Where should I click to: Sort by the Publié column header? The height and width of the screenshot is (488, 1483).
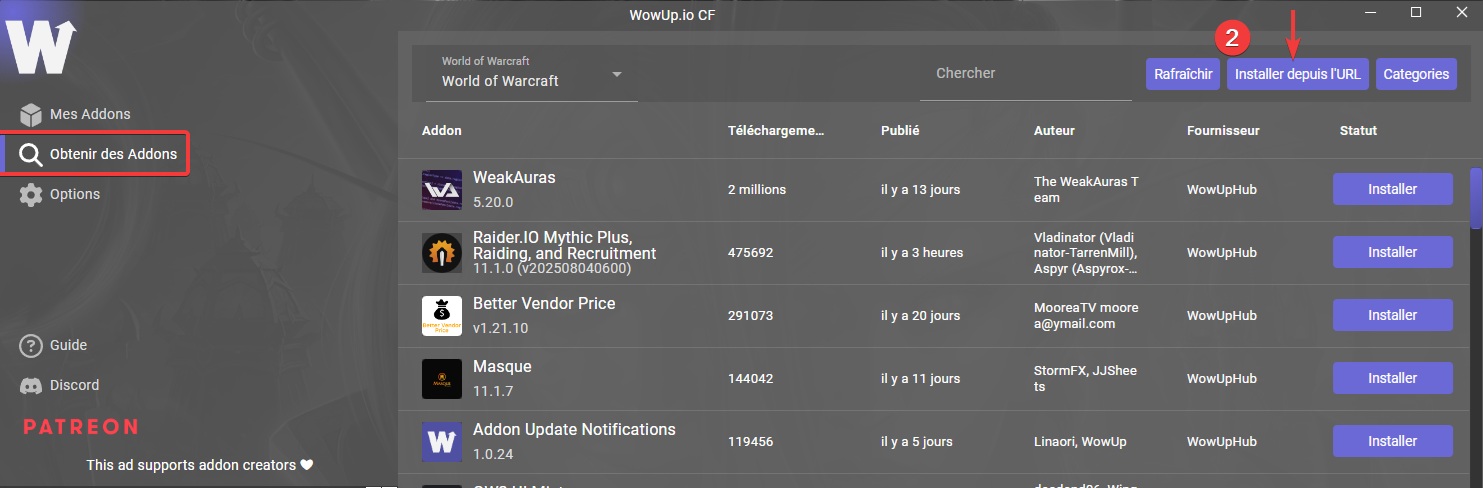[x=900, y=131]
